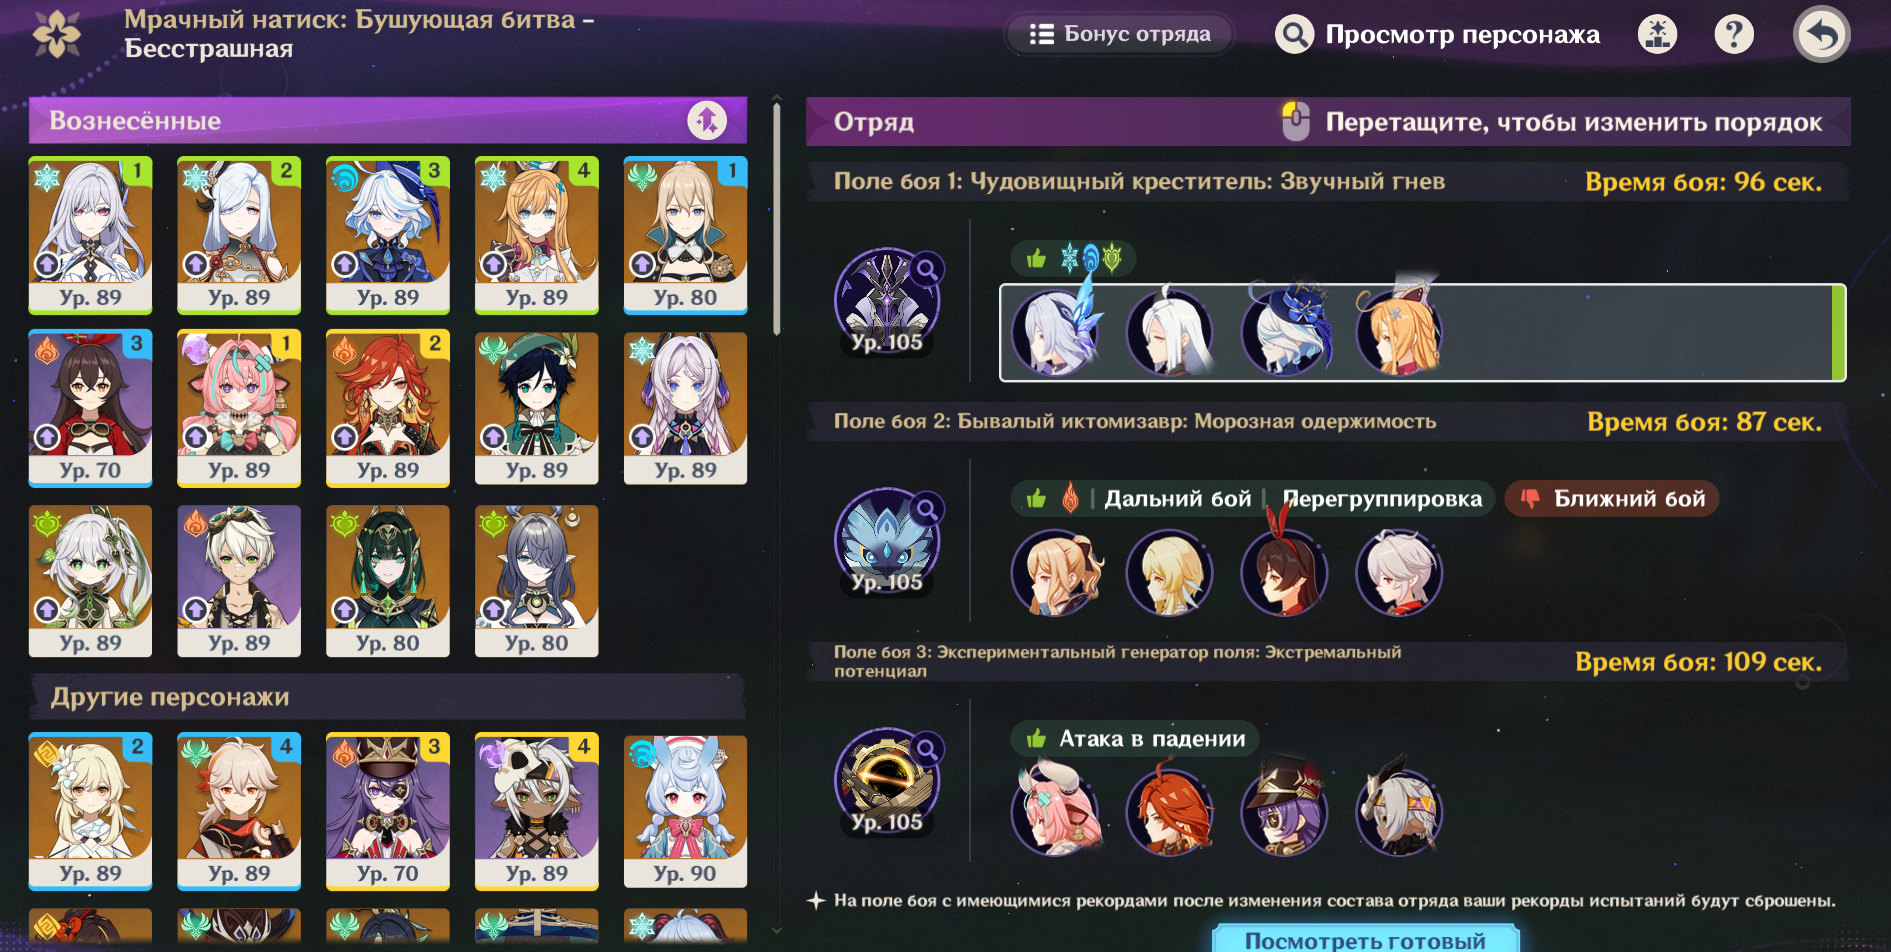Image resolution: width=1891 pixels, height=952 pixels.
Task: Click the back arrow return button
Action: (x=1822, y=35)
